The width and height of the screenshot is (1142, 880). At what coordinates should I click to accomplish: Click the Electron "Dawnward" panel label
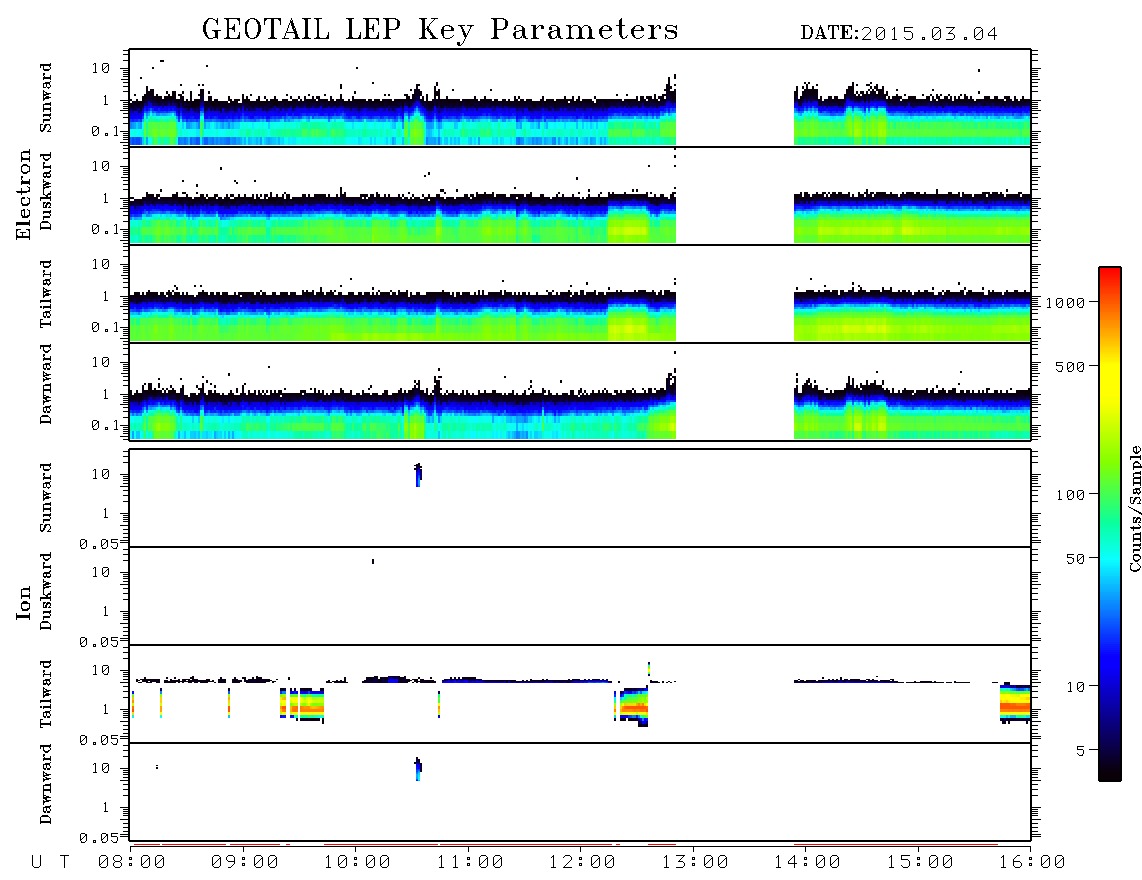point(46,384)
